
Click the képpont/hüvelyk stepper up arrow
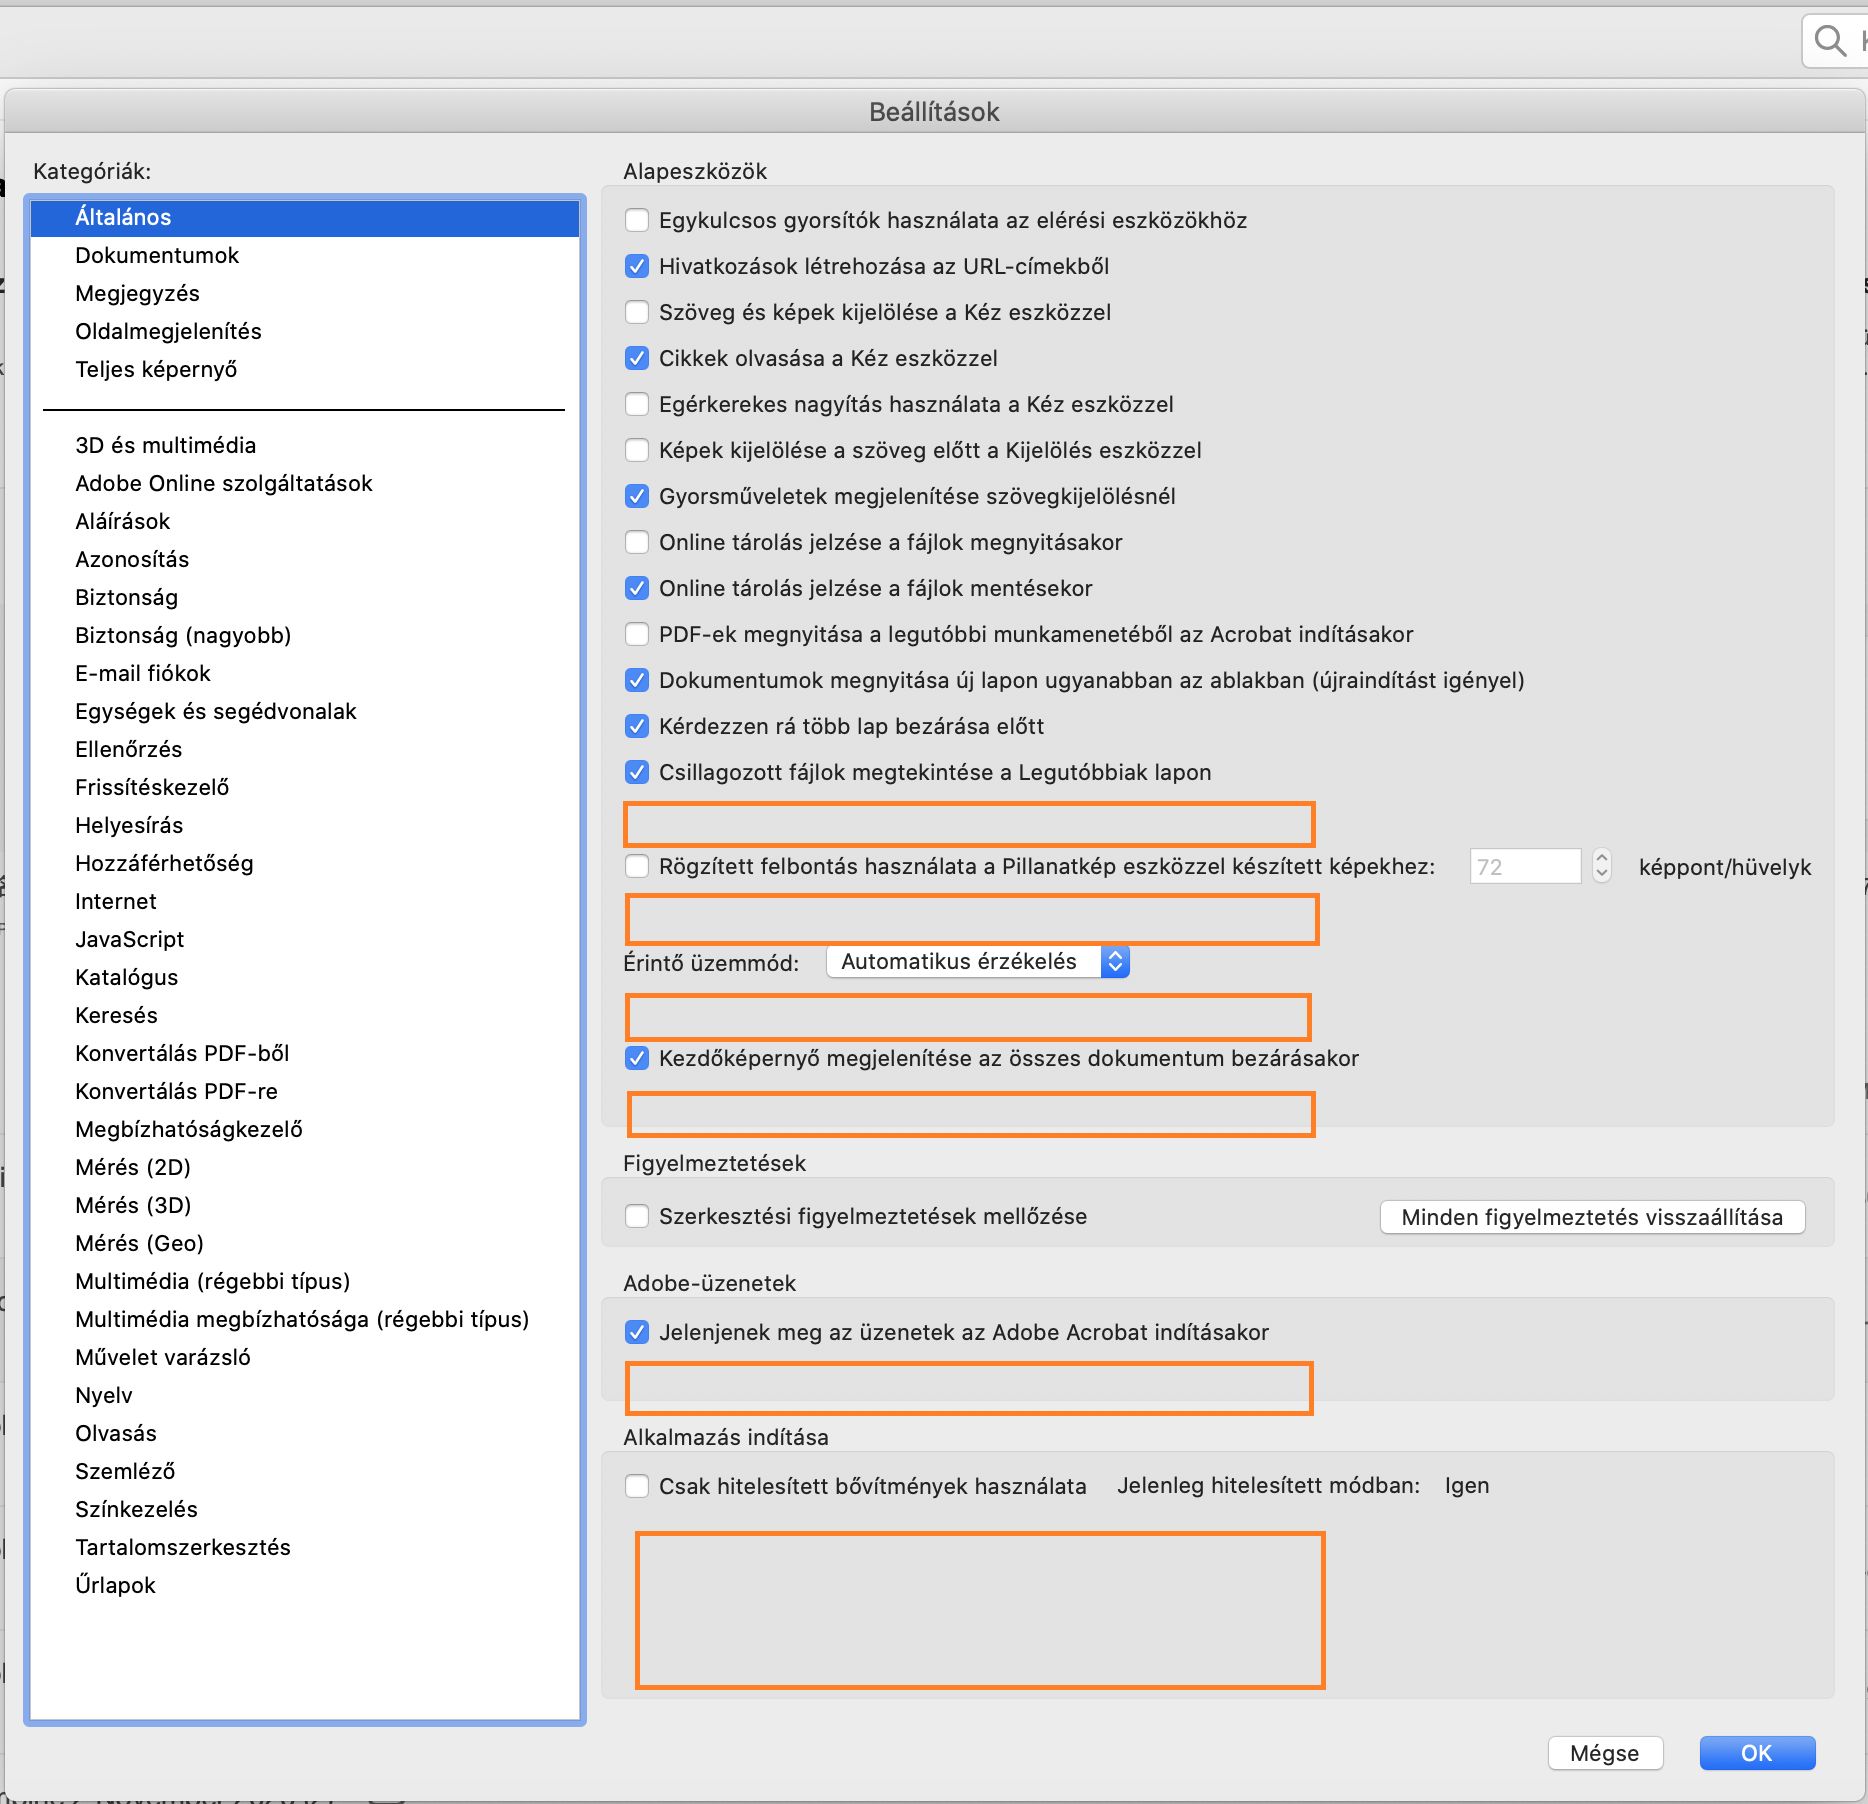[x=1602, y=859]
